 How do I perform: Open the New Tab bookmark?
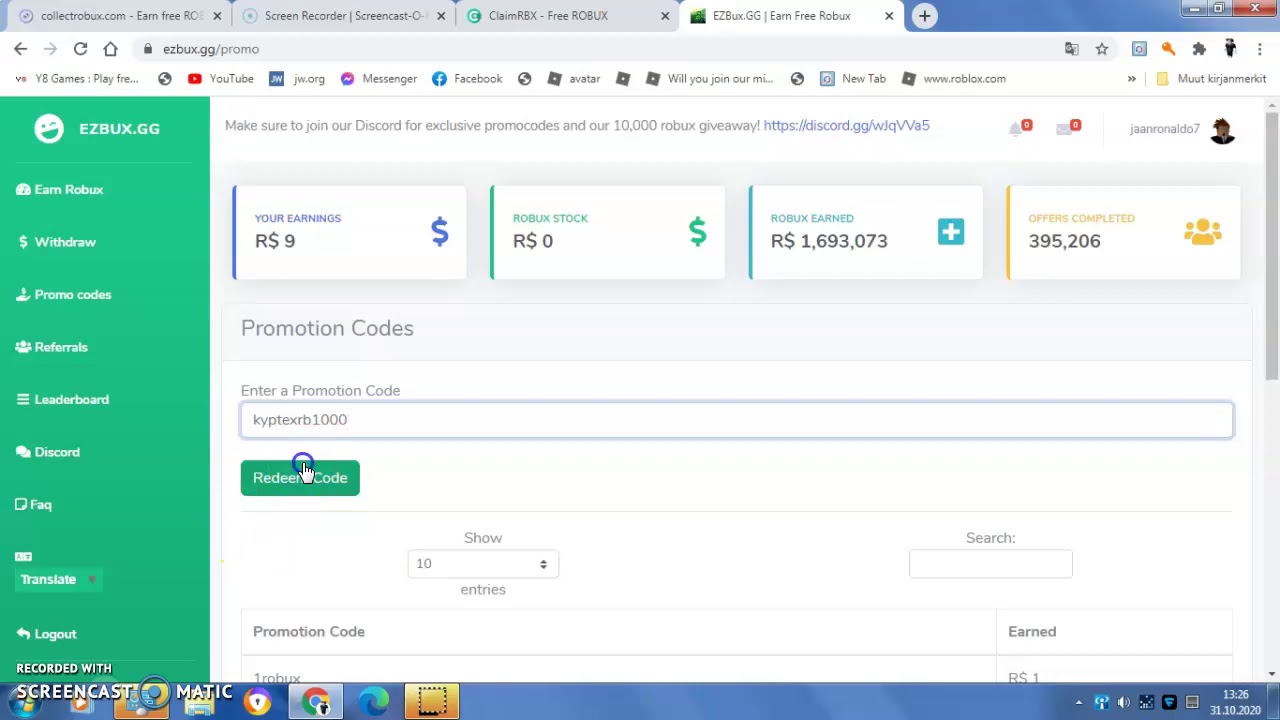[853, 78]
